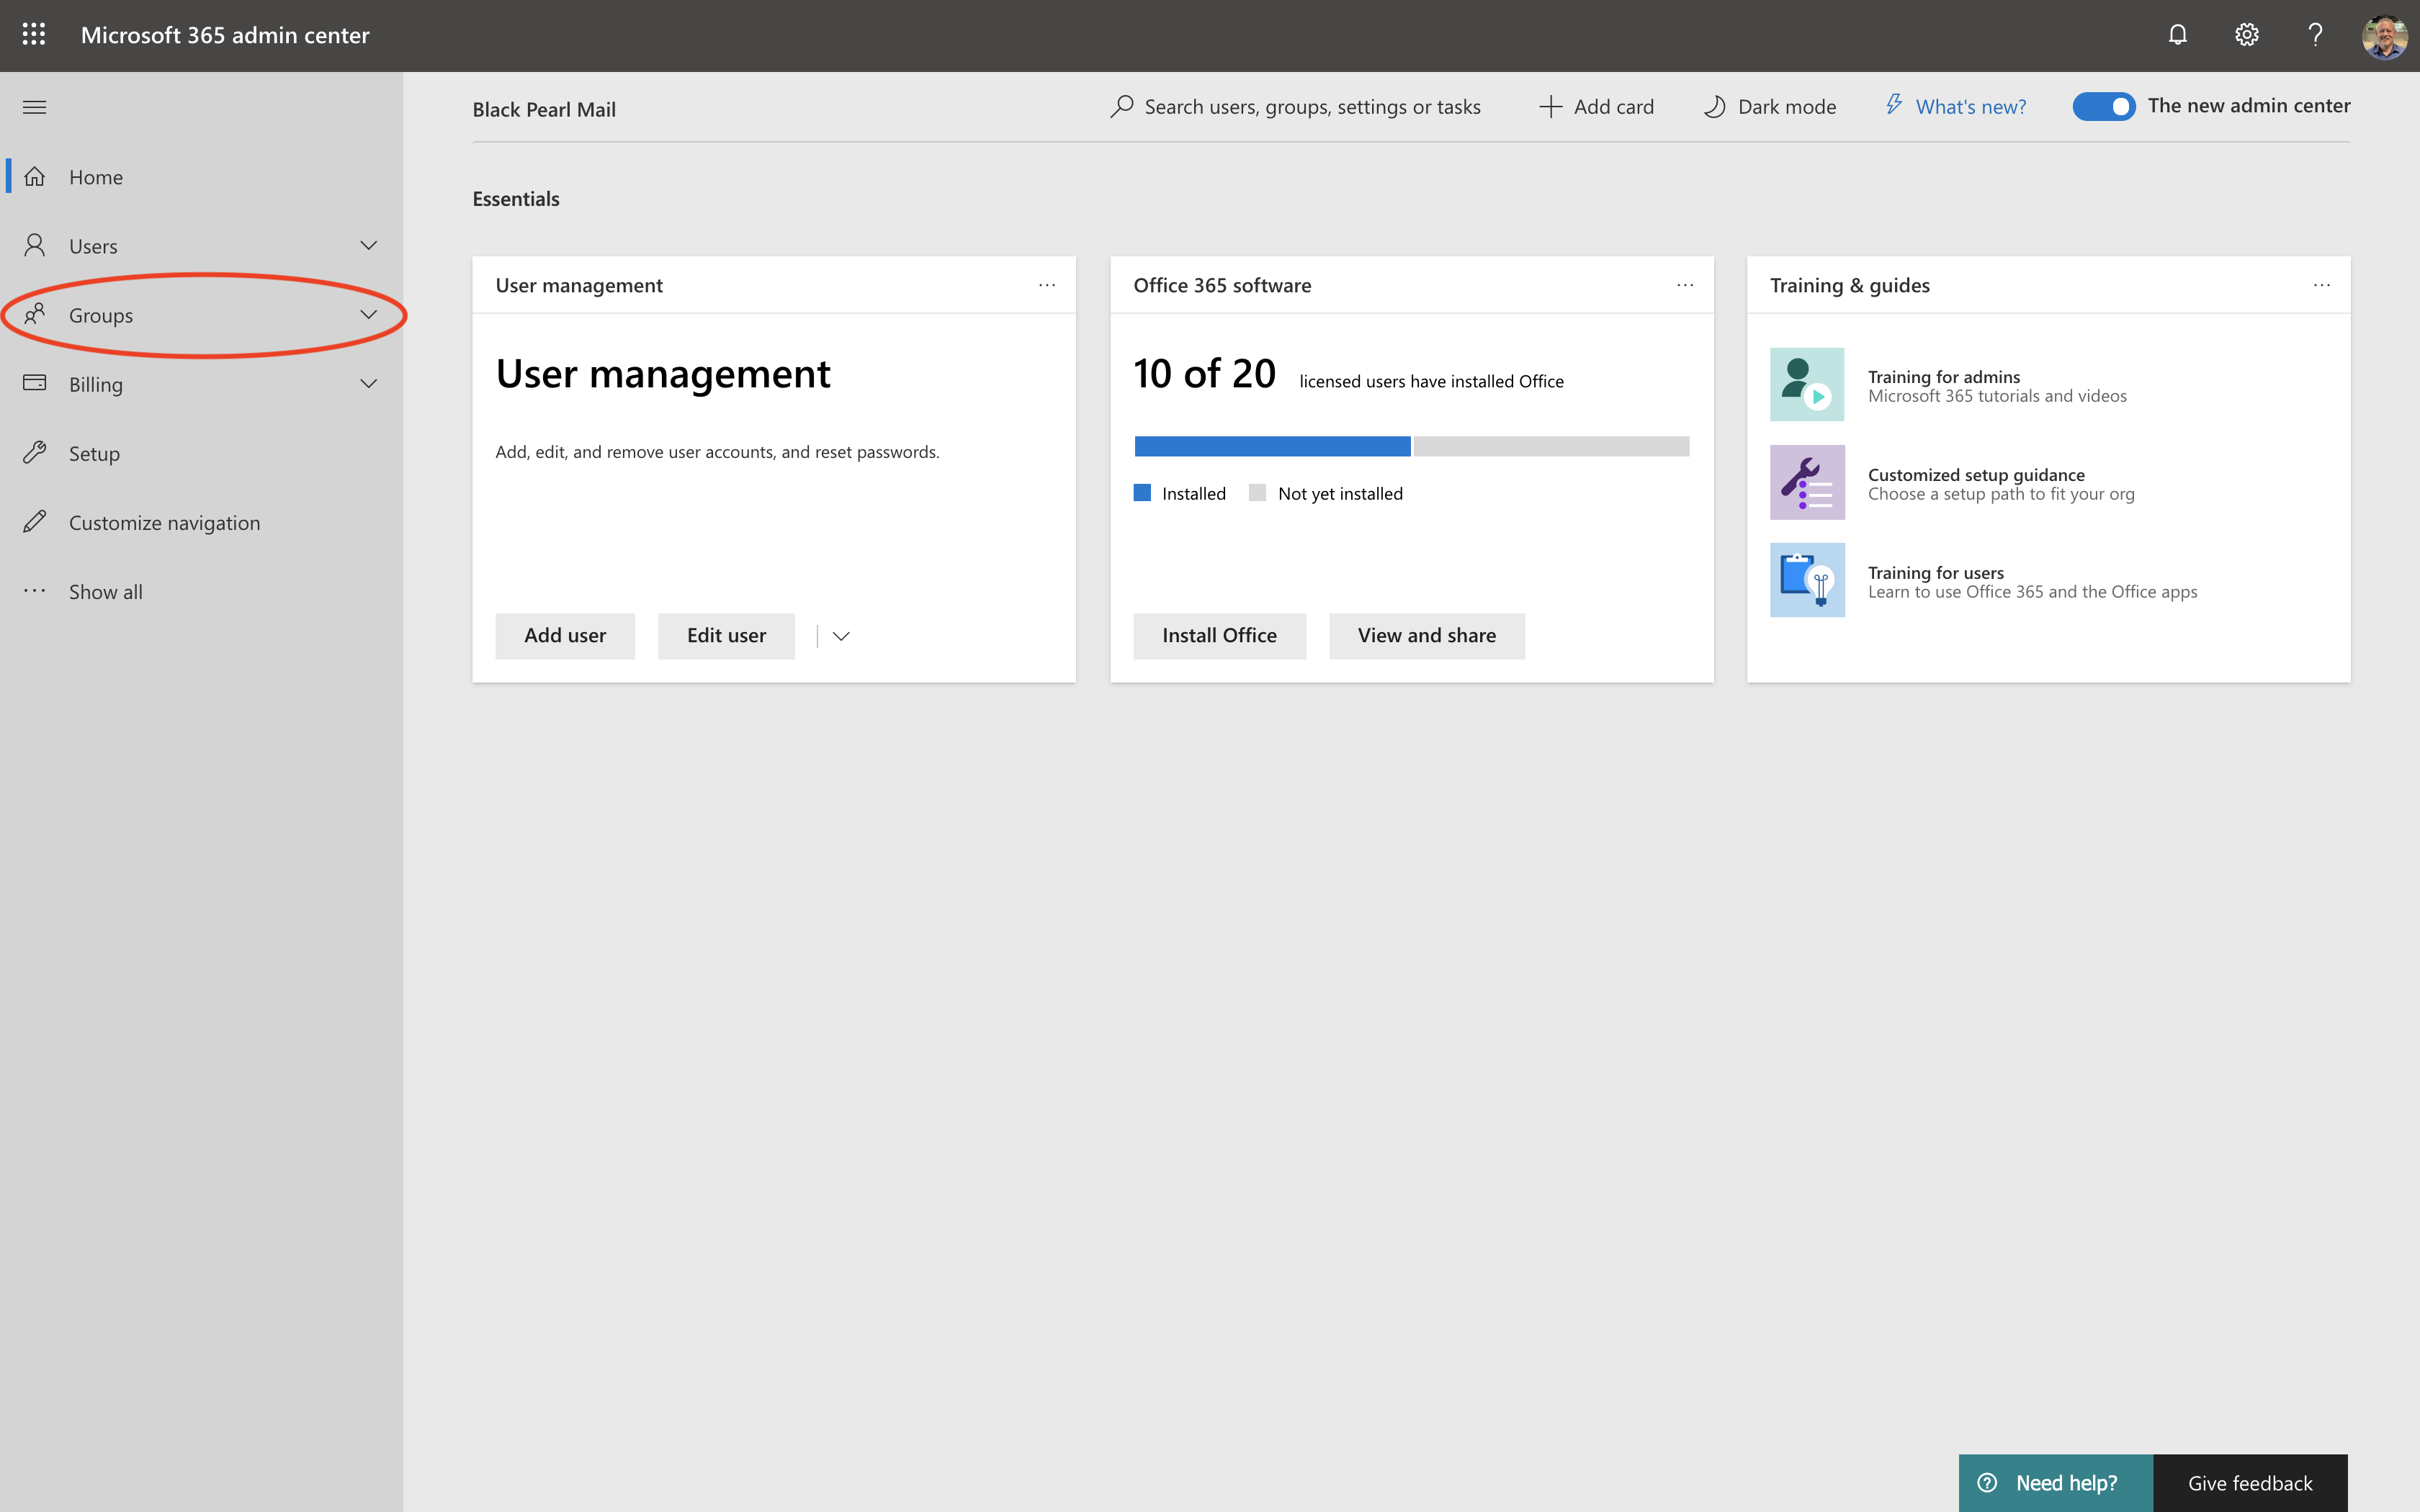Click the Training for admins icon
Viewport: 2420px width, 1512px height.
click(x=1806, y=385)
